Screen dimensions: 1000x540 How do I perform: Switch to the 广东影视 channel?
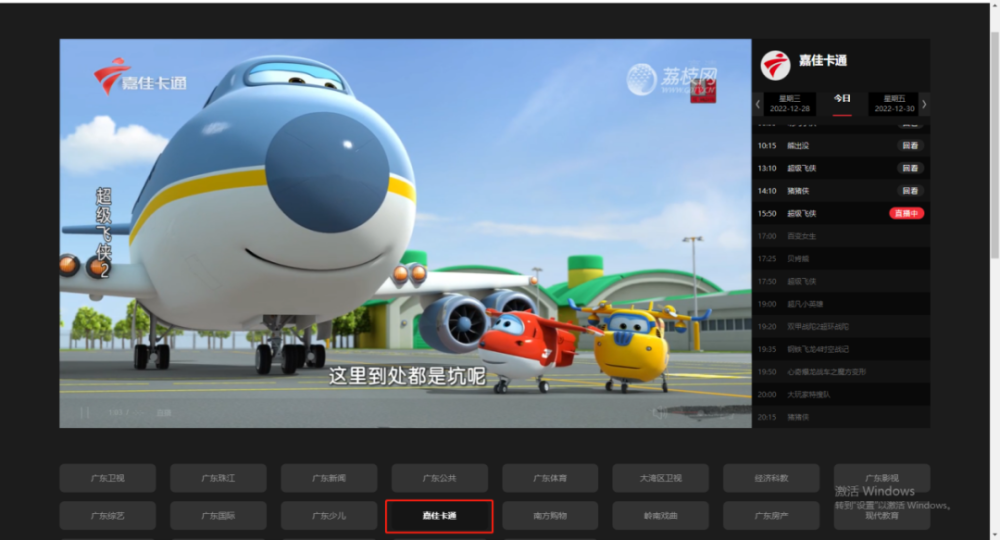point(882,478)
